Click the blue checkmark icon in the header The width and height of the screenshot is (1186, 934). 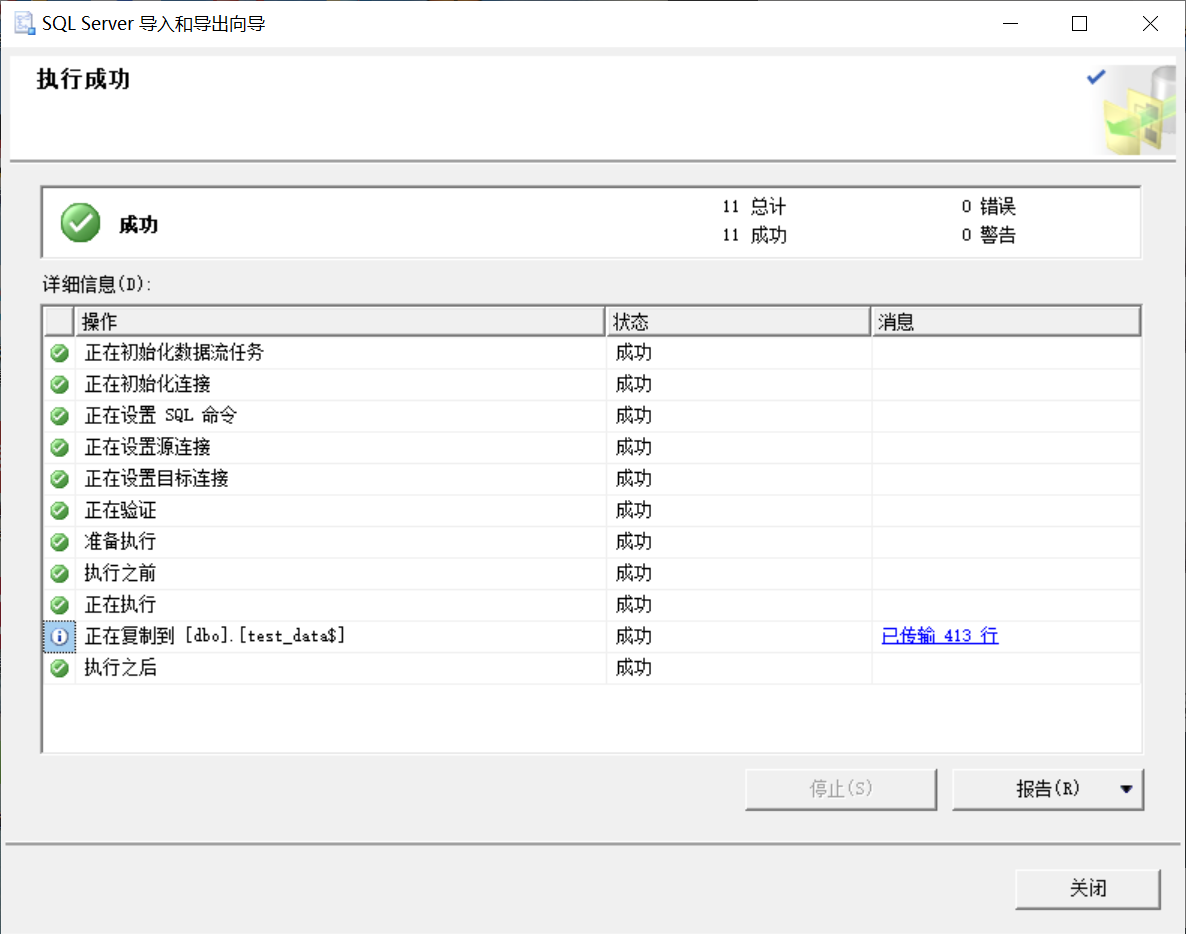coord(1096,76)
